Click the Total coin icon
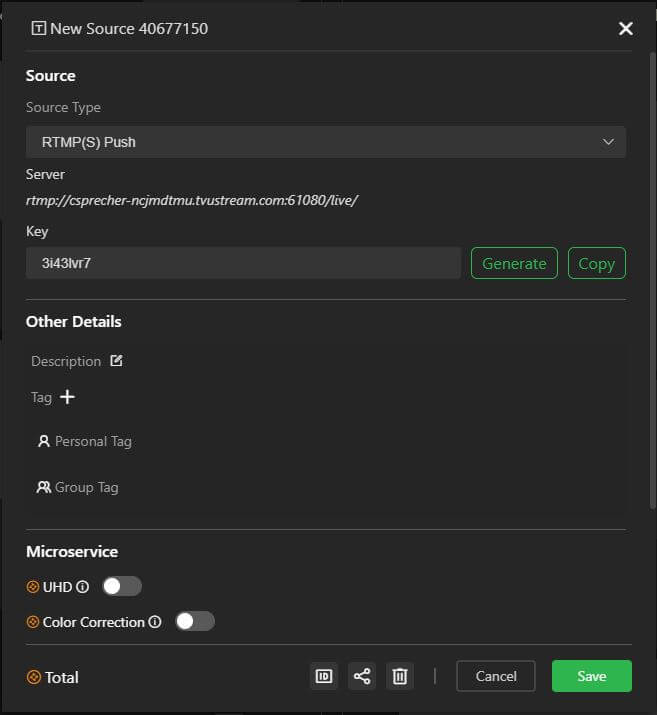 tap(34, 677)
